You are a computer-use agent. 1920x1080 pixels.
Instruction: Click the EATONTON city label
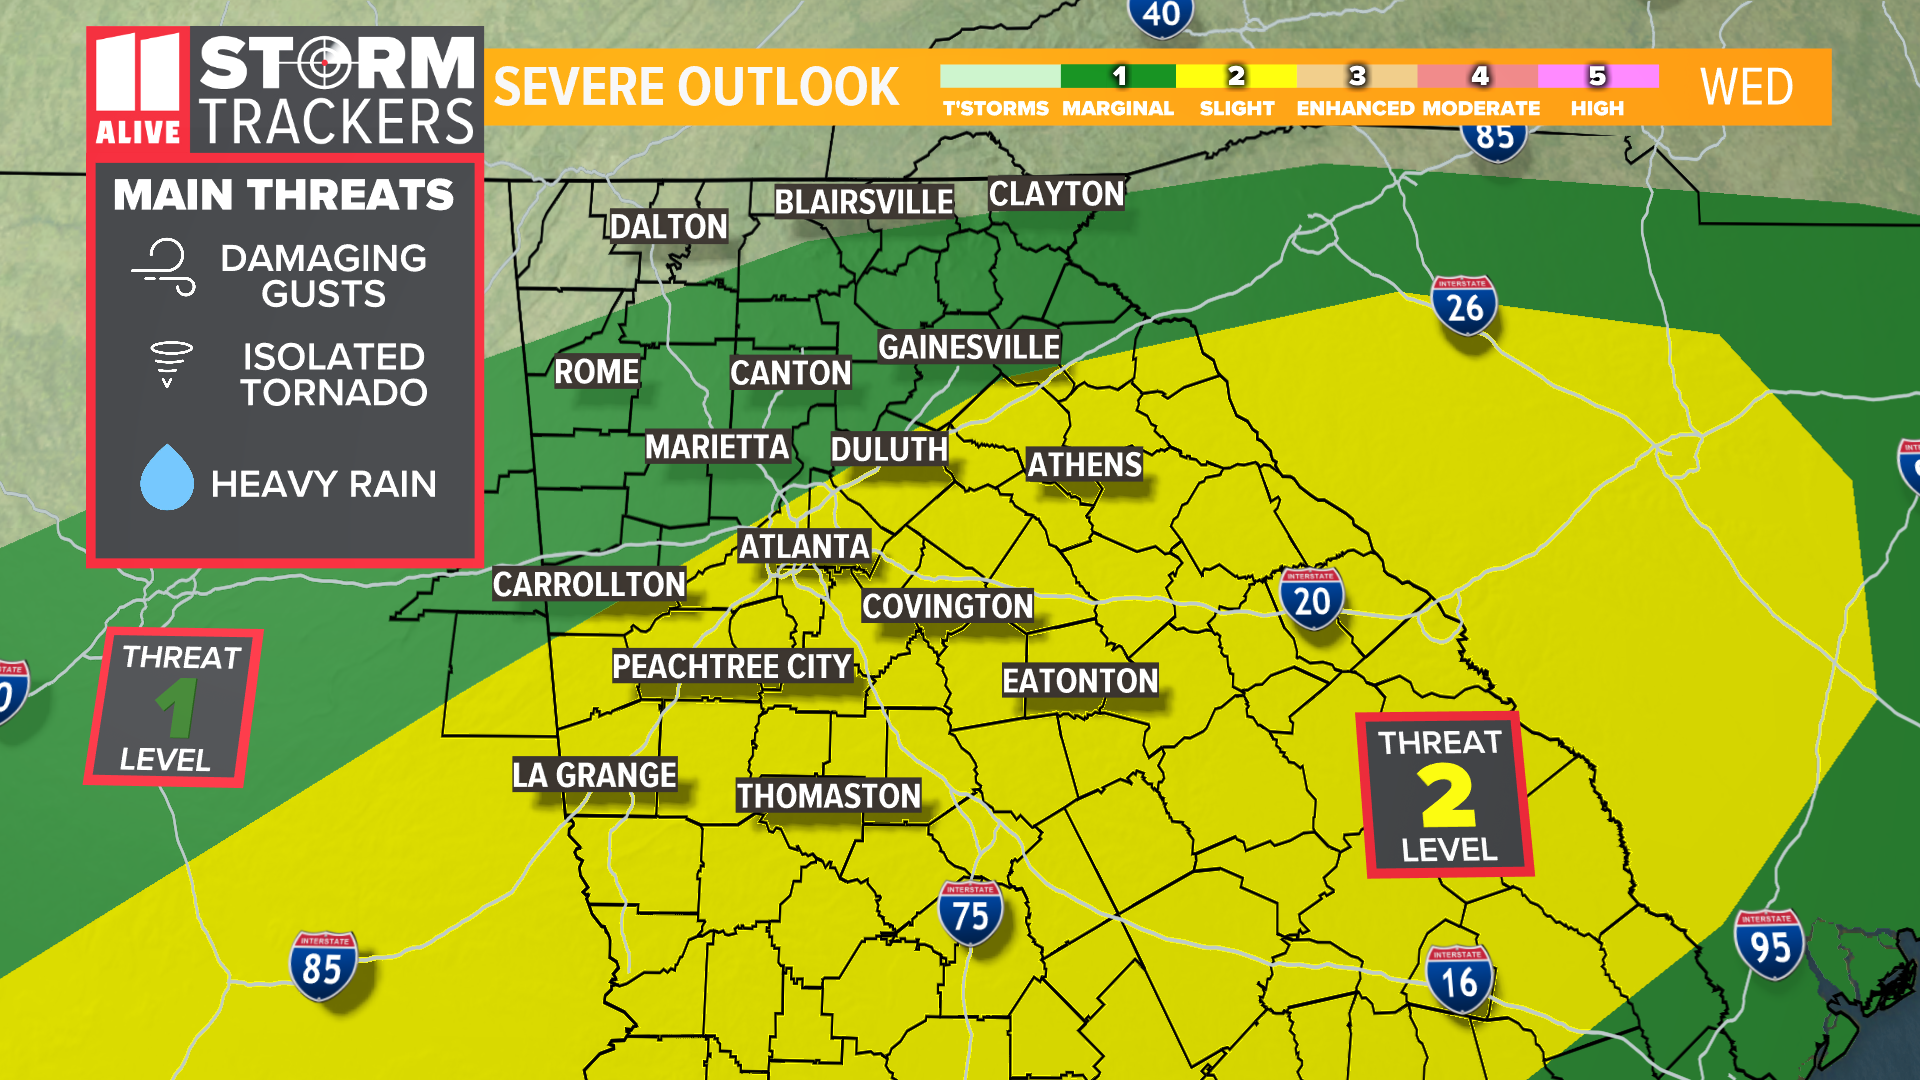[x=1081, y=681]
